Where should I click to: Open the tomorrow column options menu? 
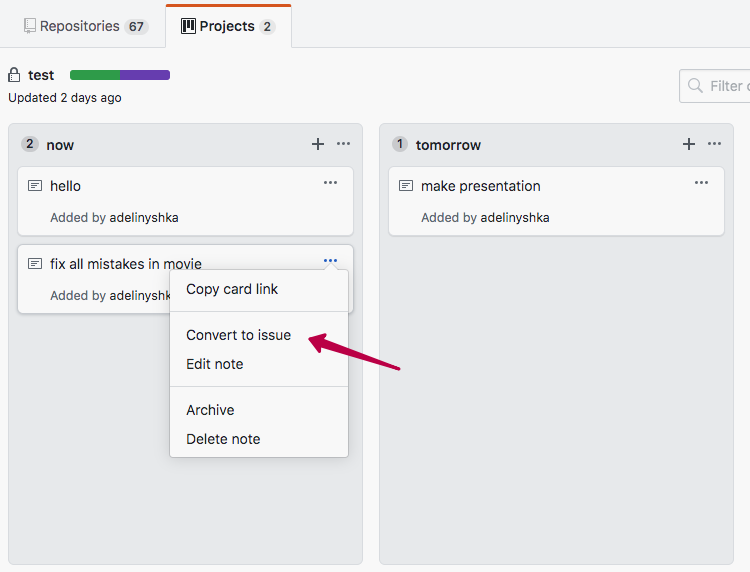[x=714, y=143]
